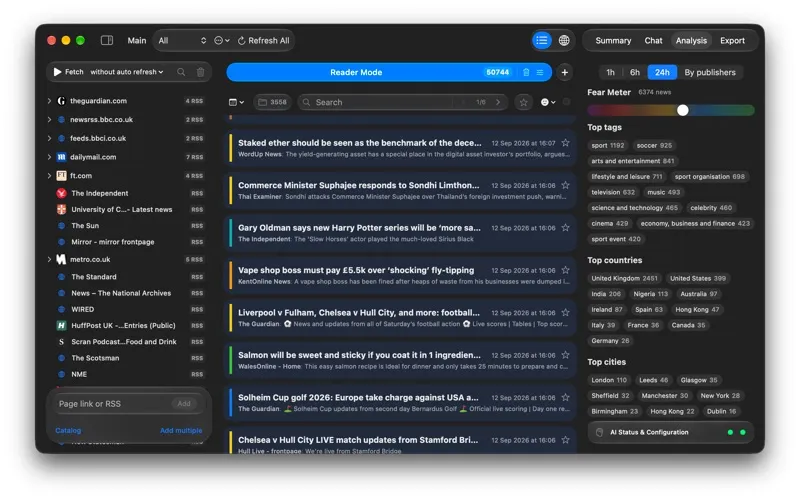Select By publishers view

(710, 72)
